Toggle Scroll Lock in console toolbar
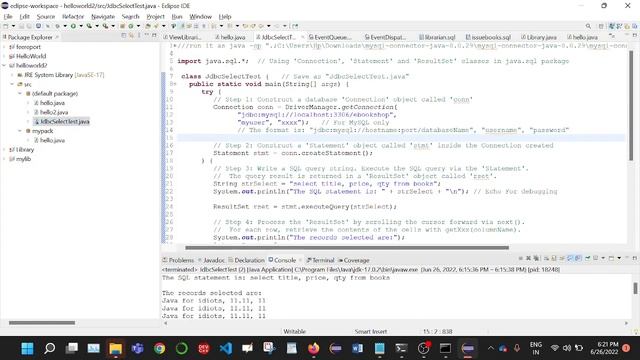This screenshot has width=640, height=360. click(554, 258)
